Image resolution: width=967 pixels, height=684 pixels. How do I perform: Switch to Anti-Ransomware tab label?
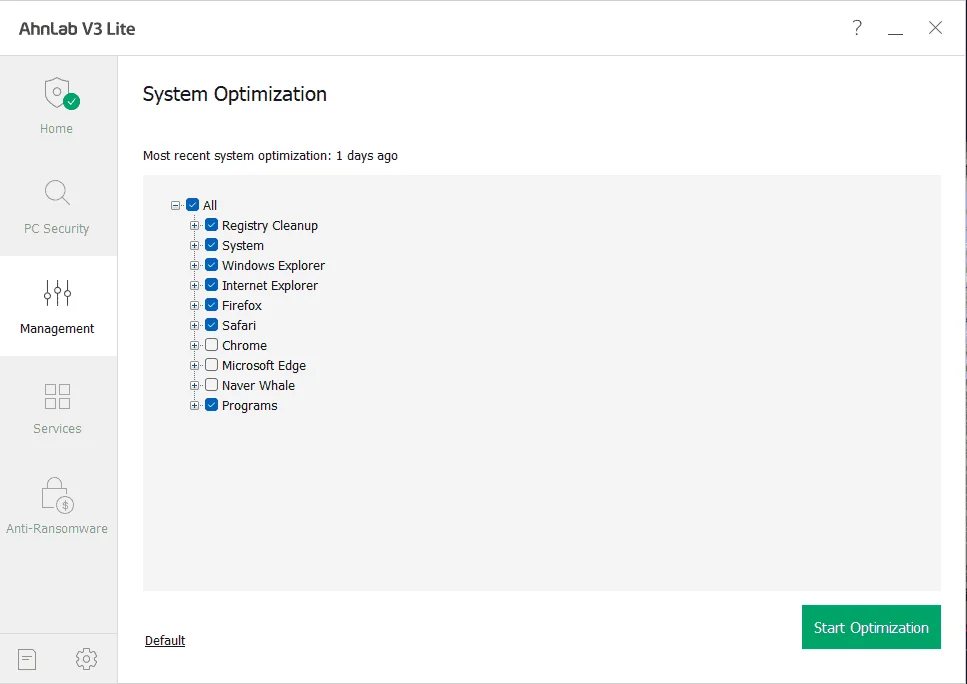[x=57, y=529]
